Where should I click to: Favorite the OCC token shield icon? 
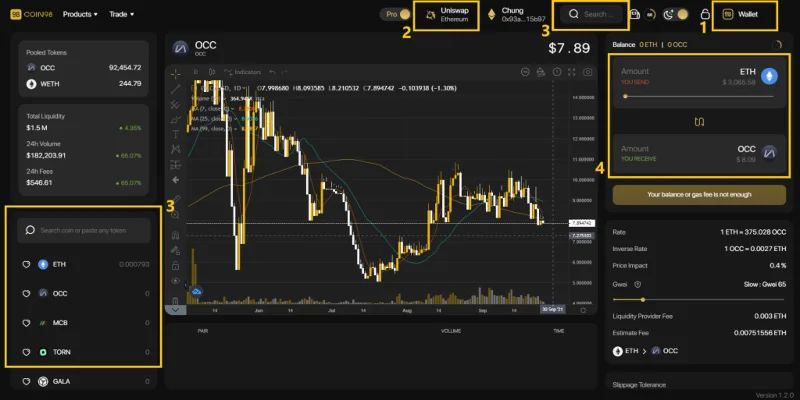(x=27, y=294)
